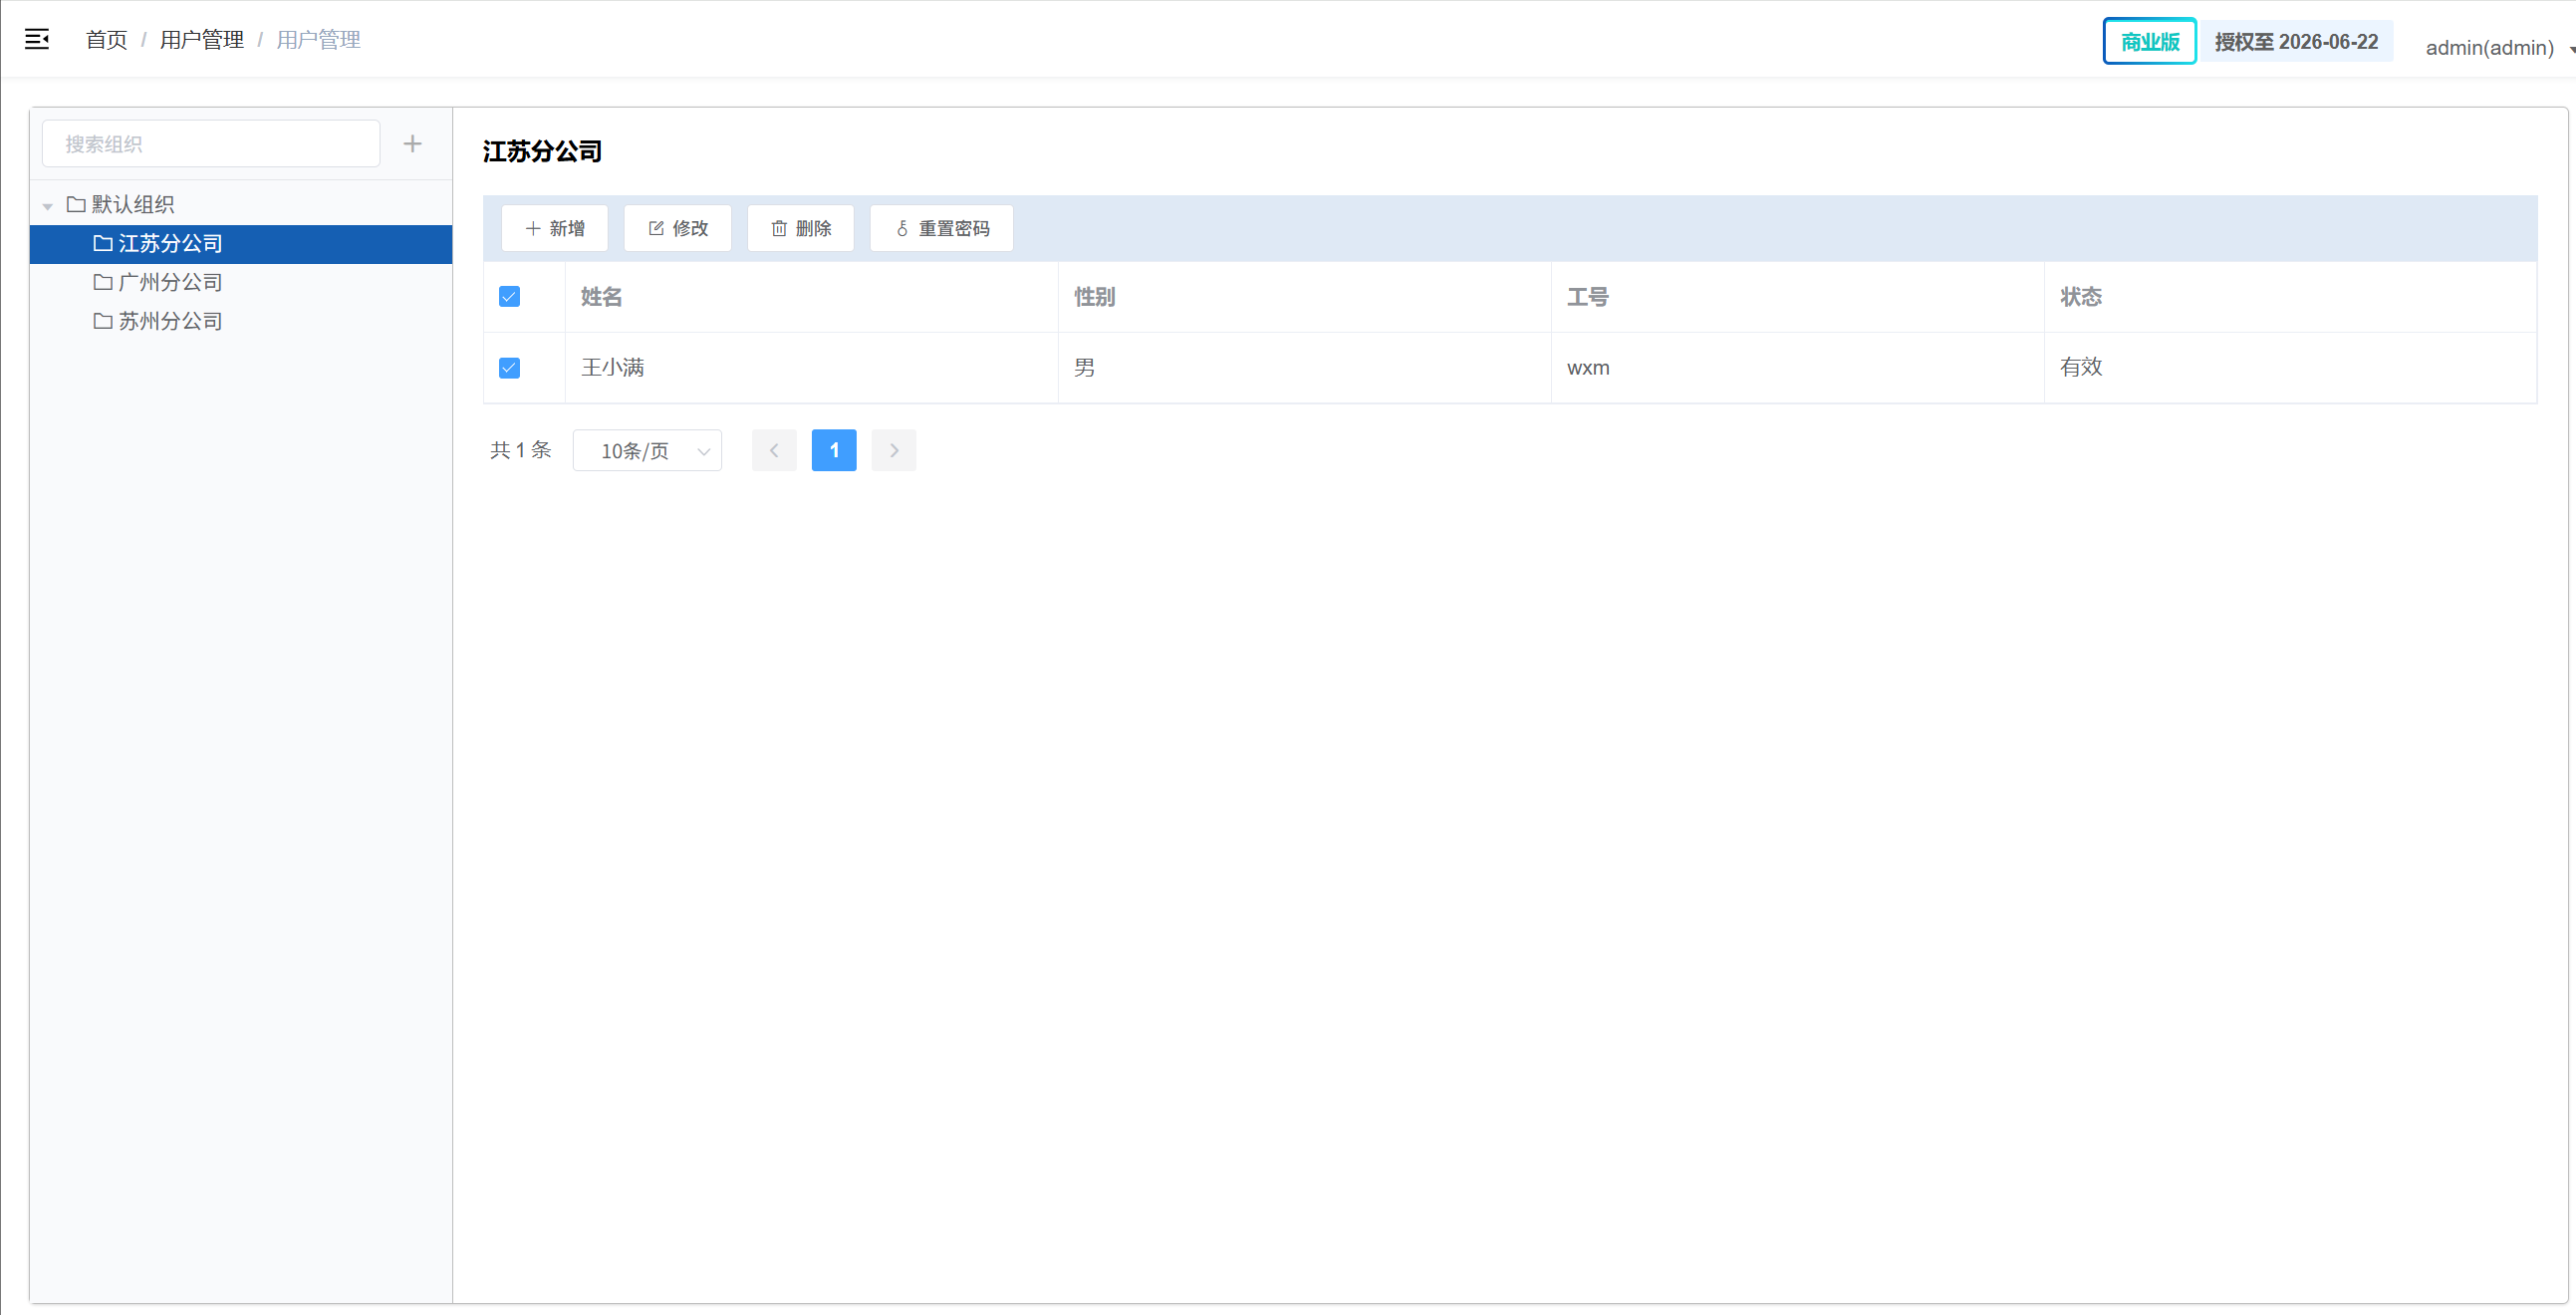Click the 新增 add user button
The image size is (2576, 1315).
pyautogui.click(x=555, y=229)
